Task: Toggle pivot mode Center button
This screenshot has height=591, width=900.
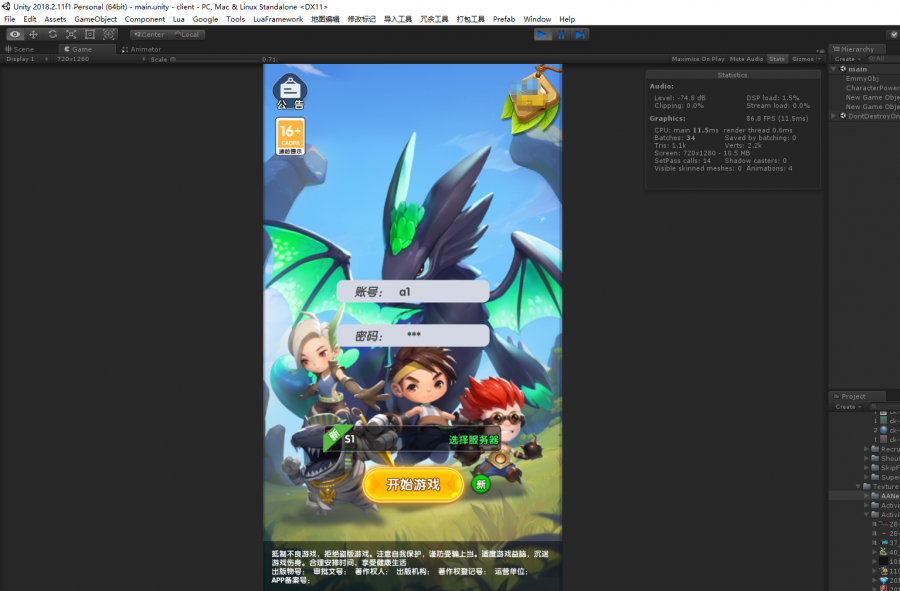Action: [x=149, y=34]
